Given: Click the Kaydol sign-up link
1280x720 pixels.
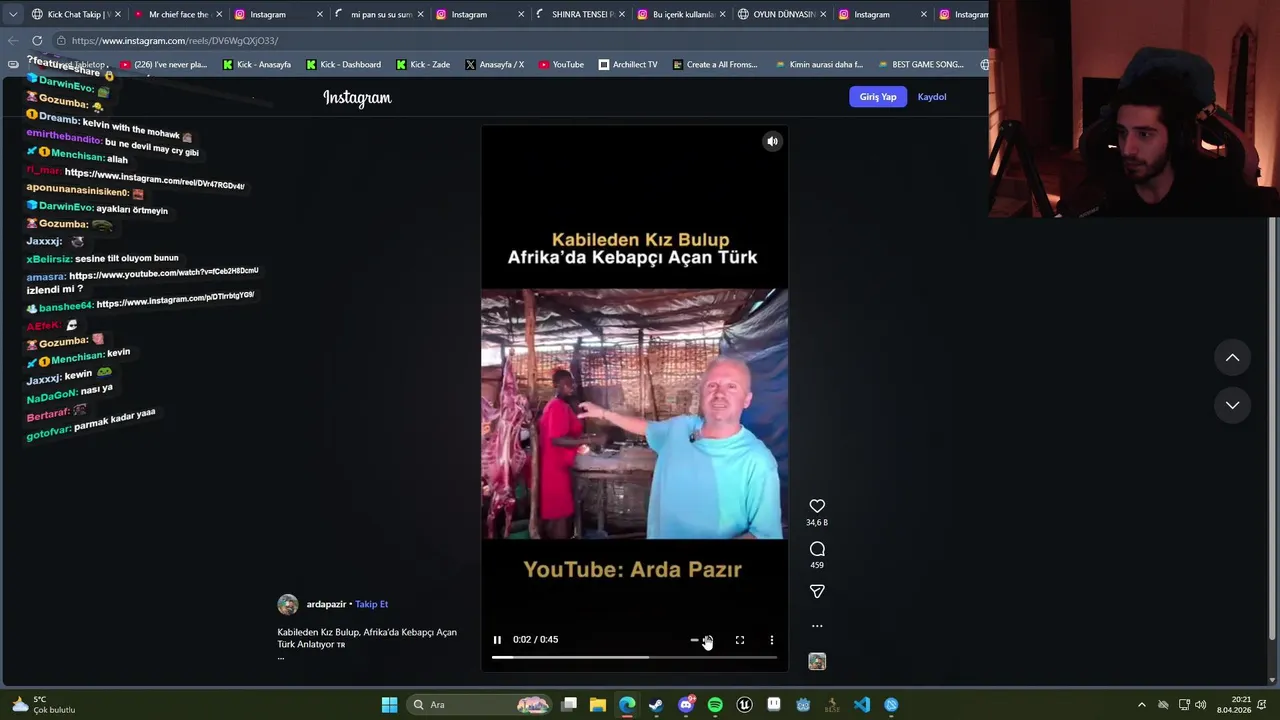Looking at the screenshot, I should [x=932, y=97].
